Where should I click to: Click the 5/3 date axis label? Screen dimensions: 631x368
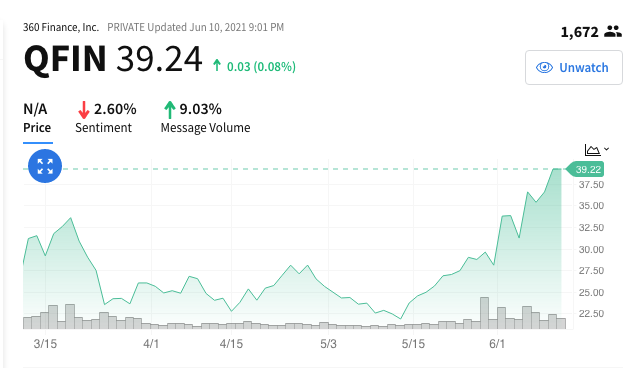(x=328, y=344)
